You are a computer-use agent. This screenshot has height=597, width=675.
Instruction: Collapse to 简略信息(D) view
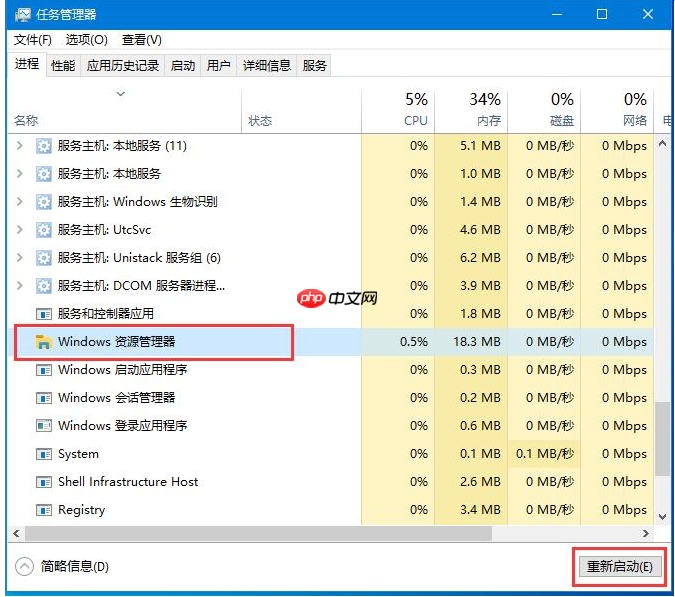click(62, 566)
